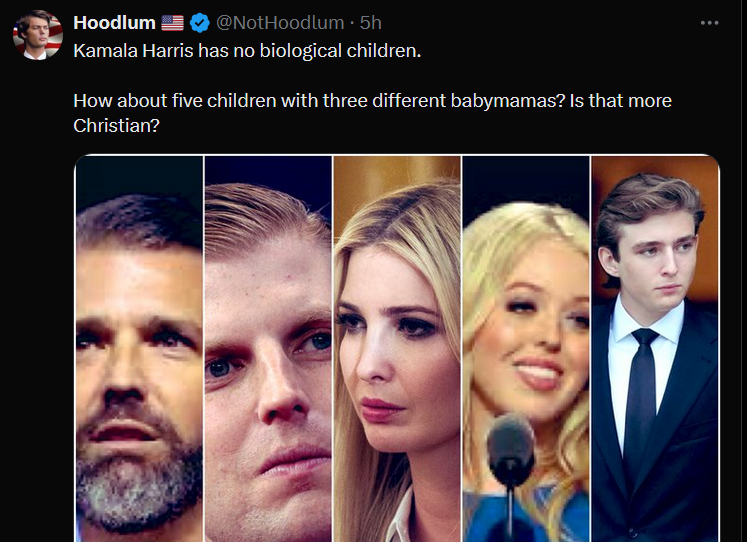Click the gray beard in the photo
The image size is (747, 542).
140,470
